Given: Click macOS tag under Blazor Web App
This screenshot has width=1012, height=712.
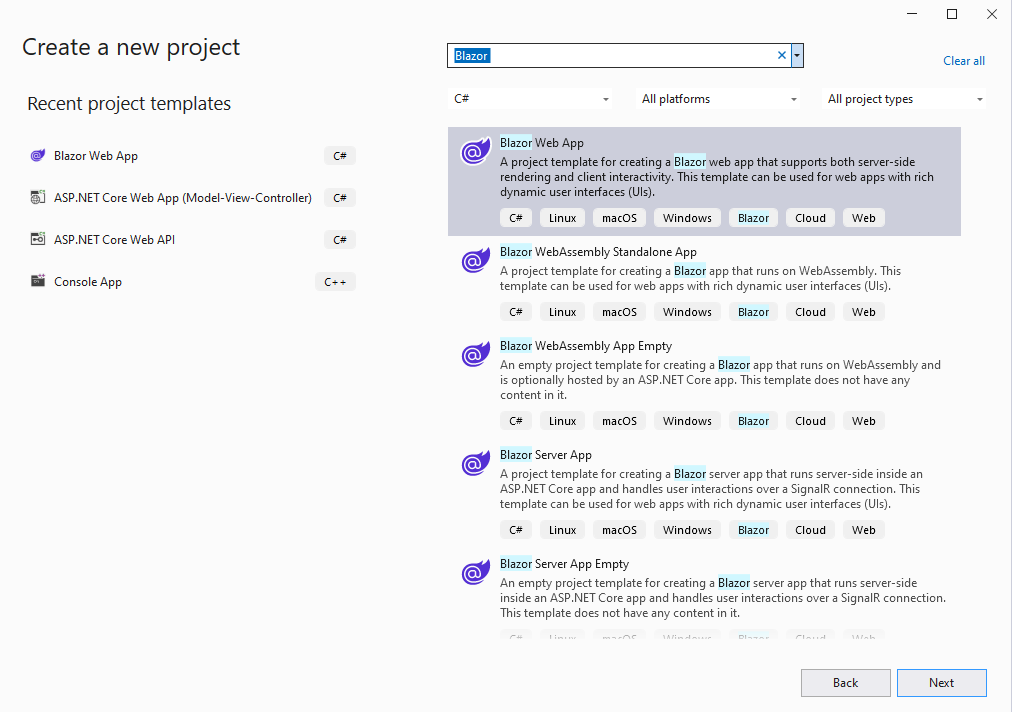Looking at the screenshot, I should pos(619,218).
